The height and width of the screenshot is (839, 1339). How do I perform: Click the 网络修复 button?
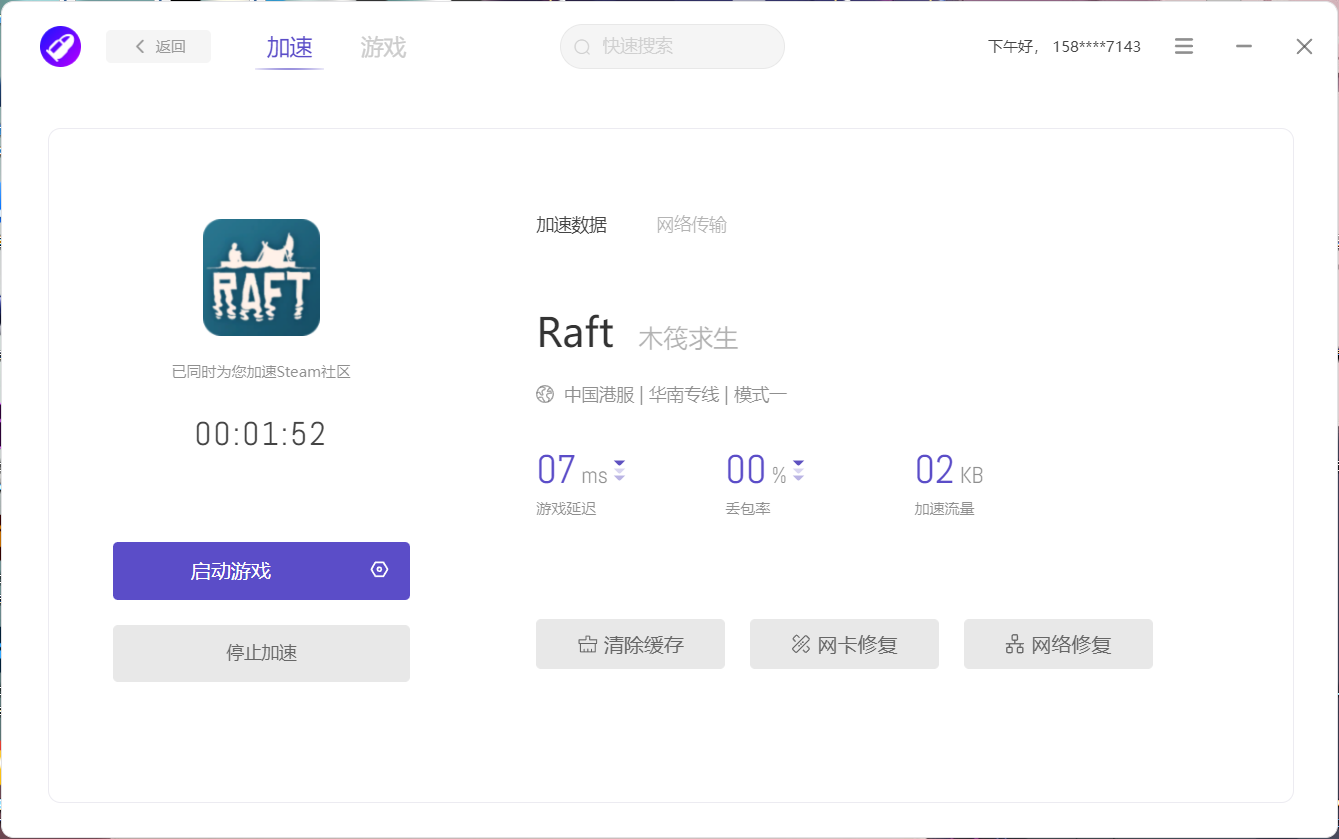click(x=1058, y=644)
